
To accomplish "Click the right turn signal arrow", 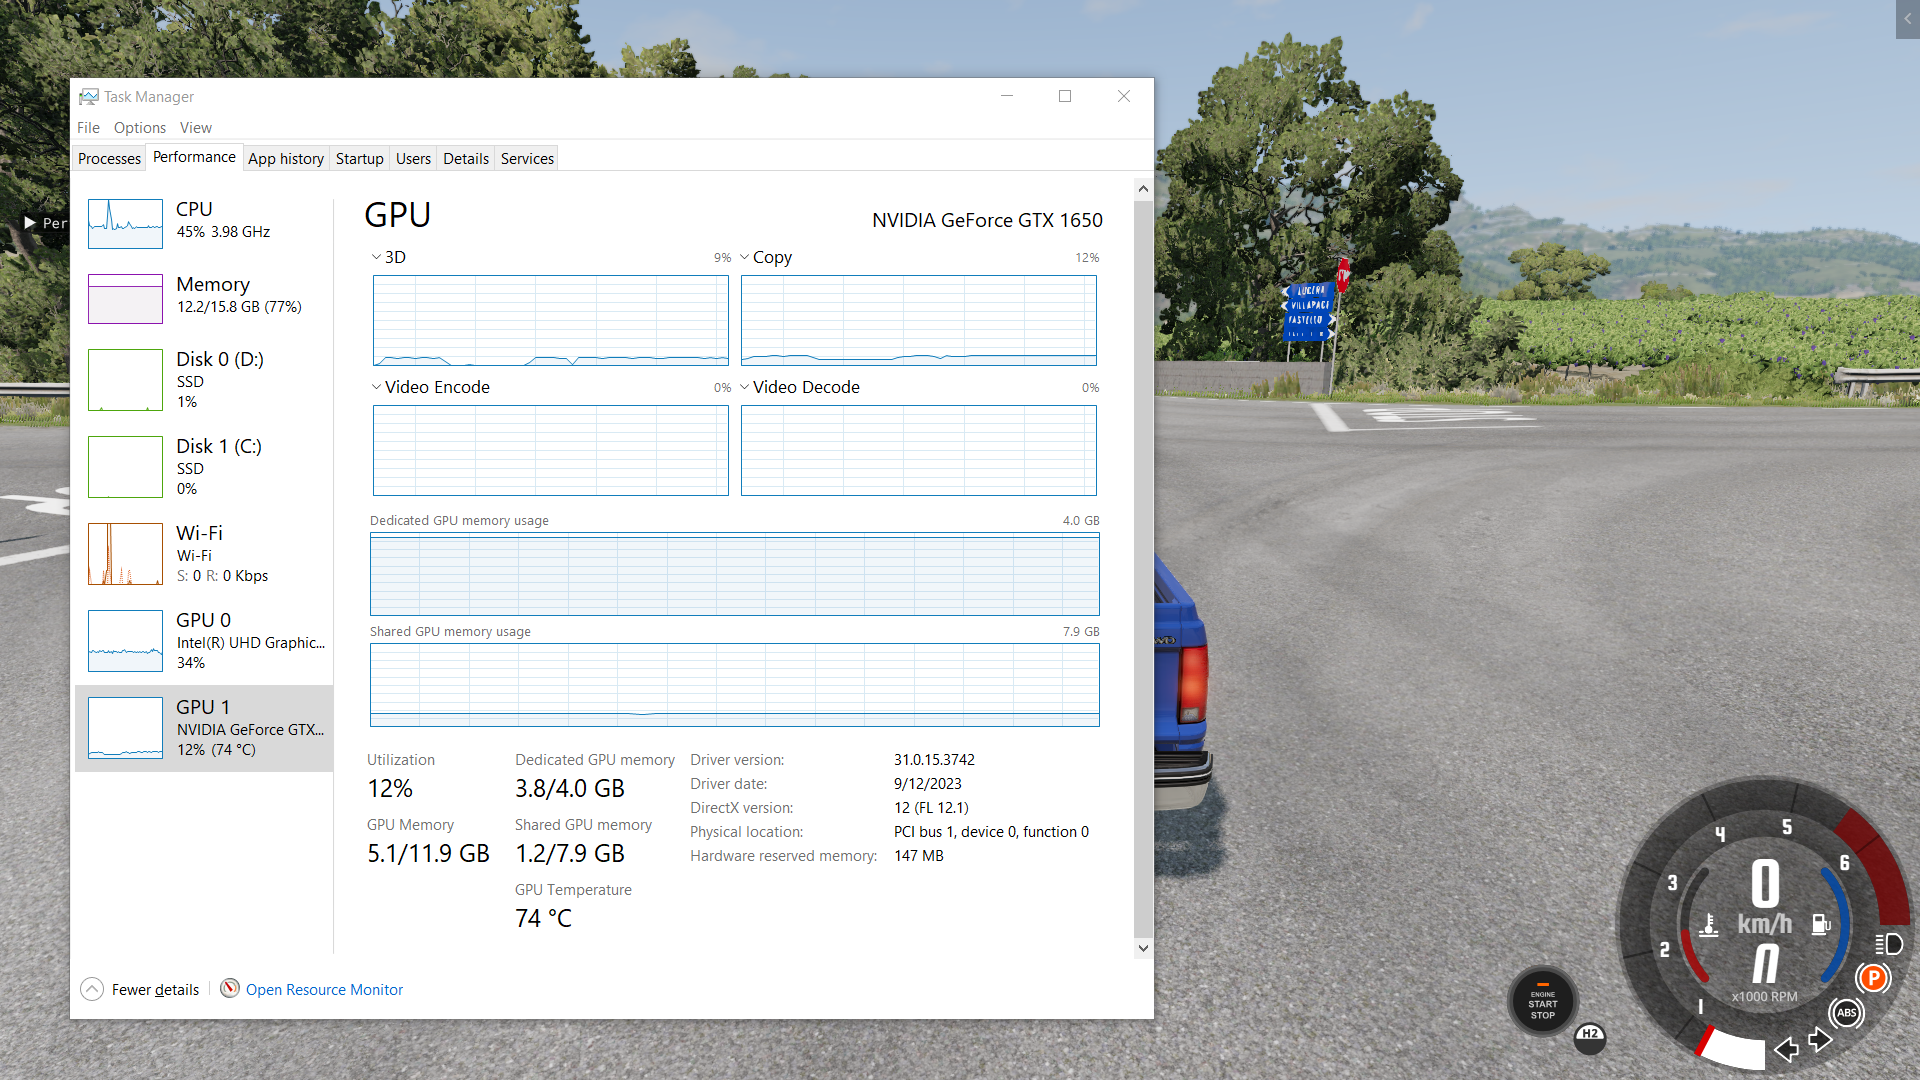I will tap(1821, 1040).
